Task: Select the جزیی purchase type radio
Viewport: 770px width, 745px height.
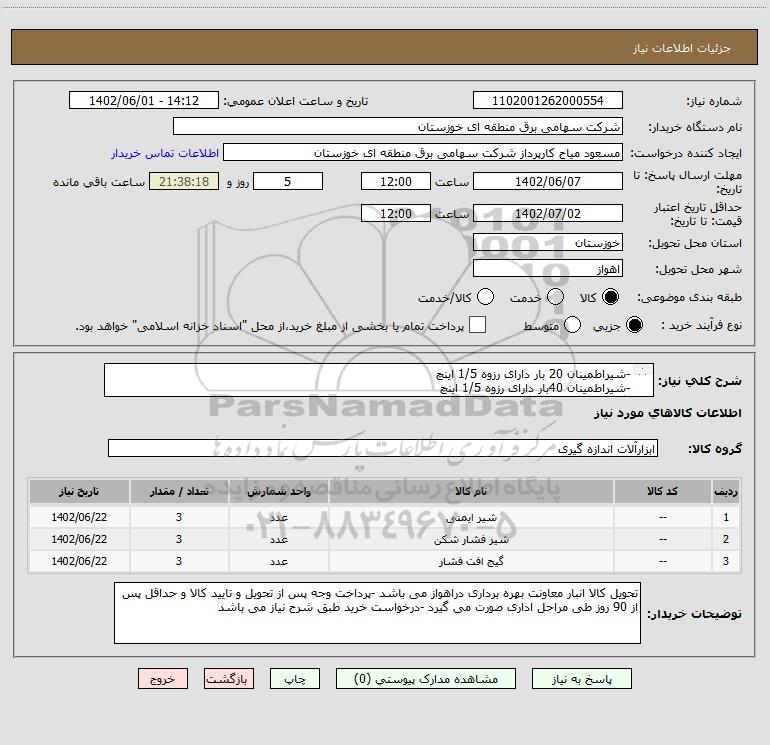Action: [634, 325]
